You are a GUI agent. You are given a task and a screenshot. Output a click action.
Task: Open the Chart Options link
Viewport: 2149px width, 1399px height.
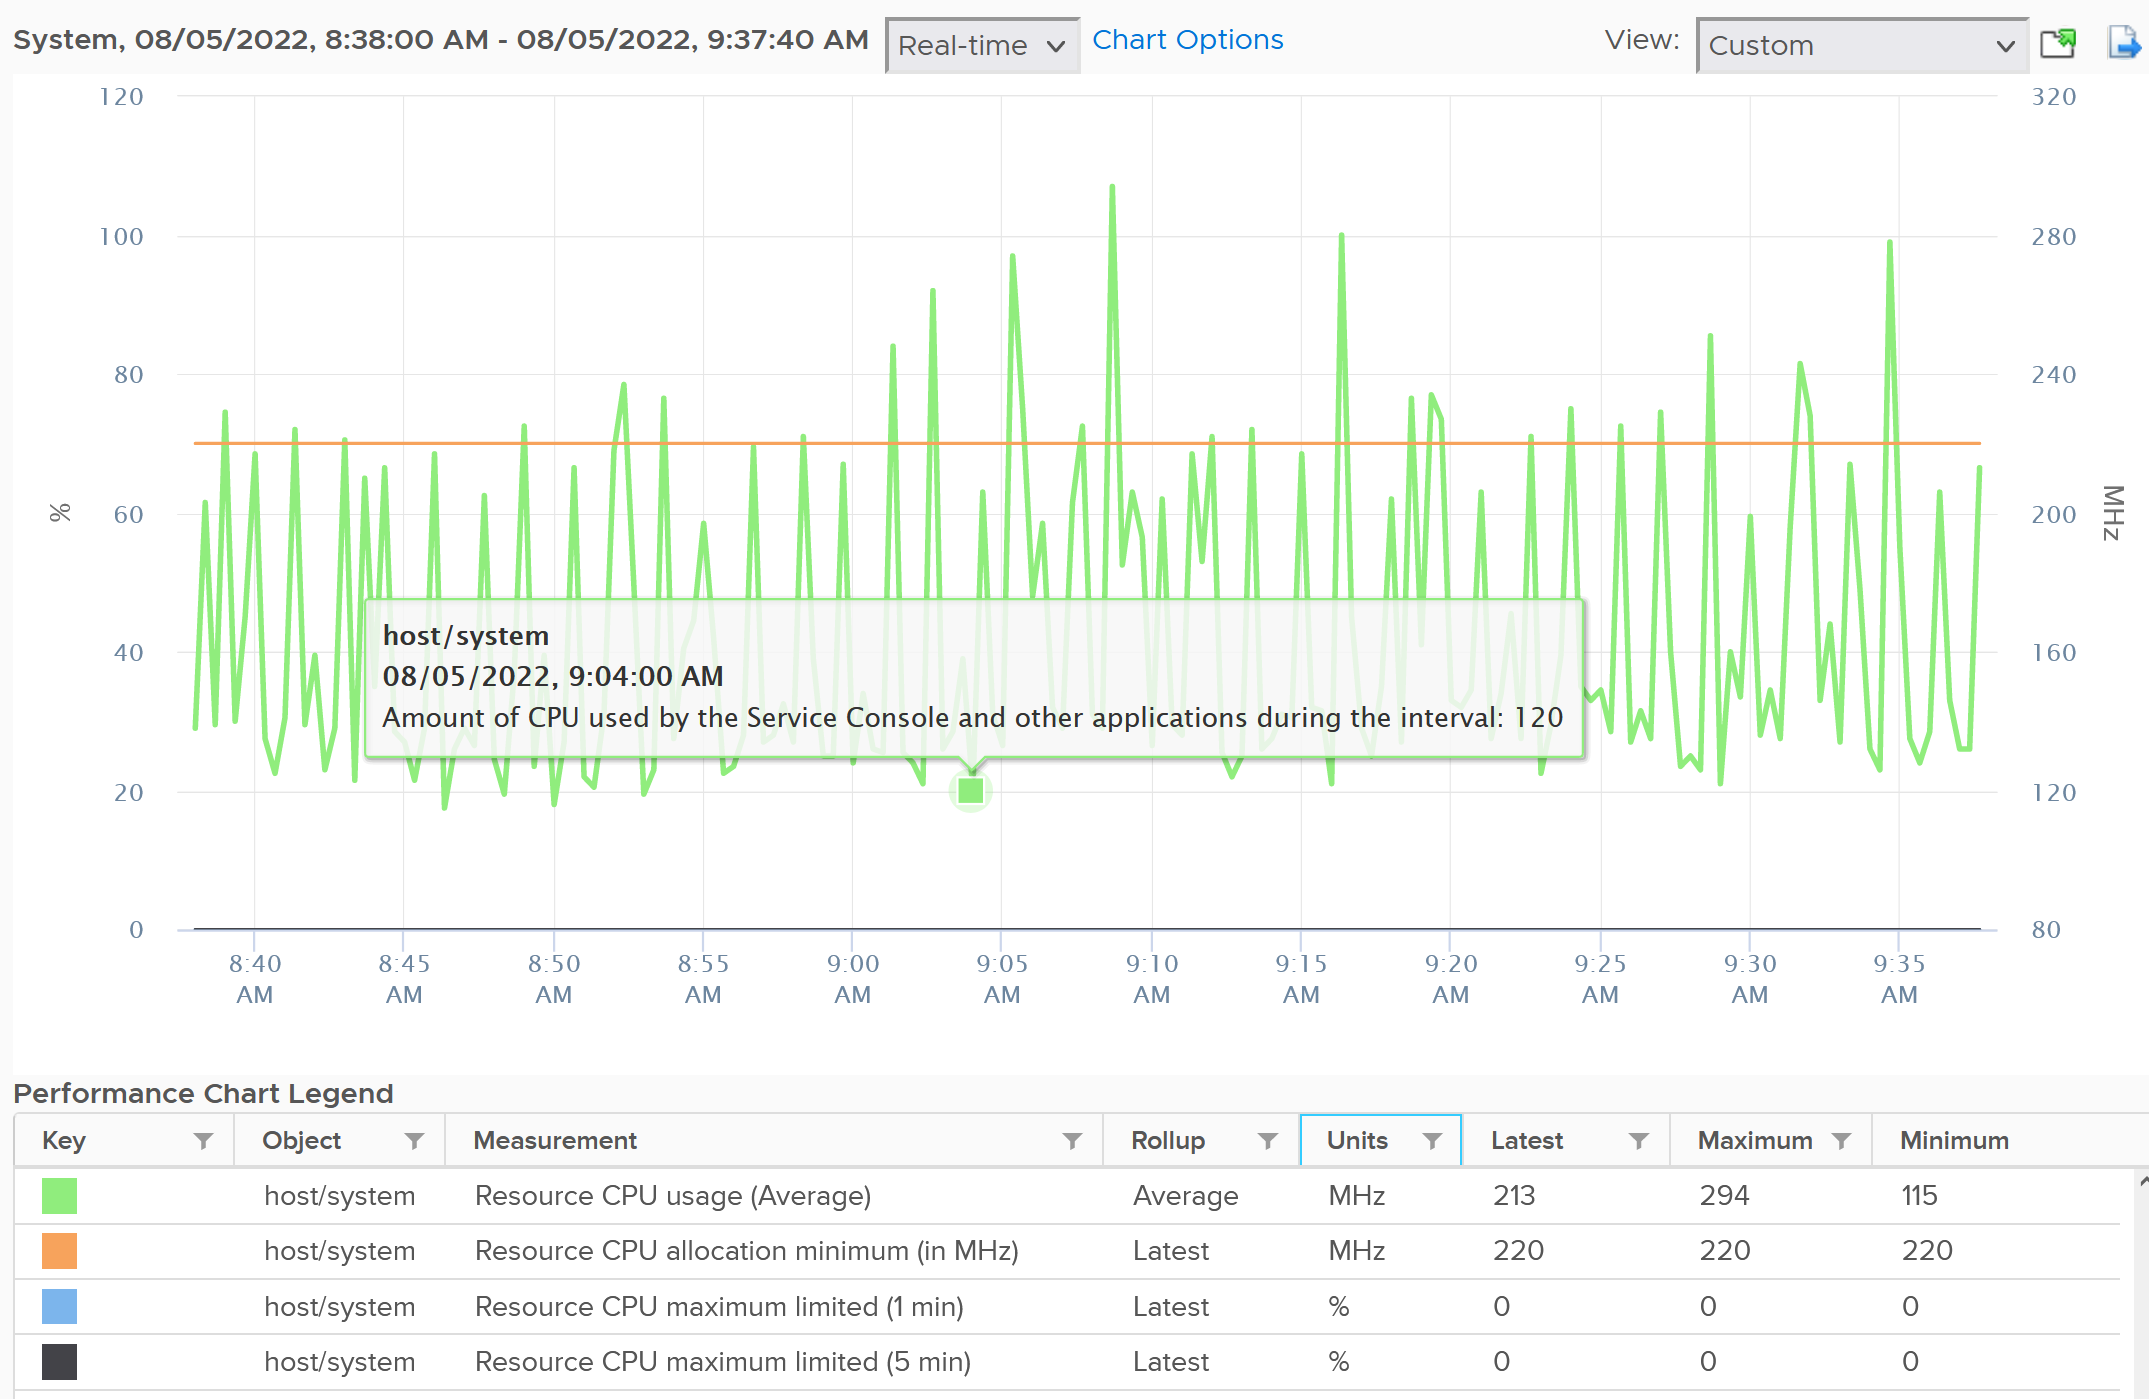(x=1187, y=39)
